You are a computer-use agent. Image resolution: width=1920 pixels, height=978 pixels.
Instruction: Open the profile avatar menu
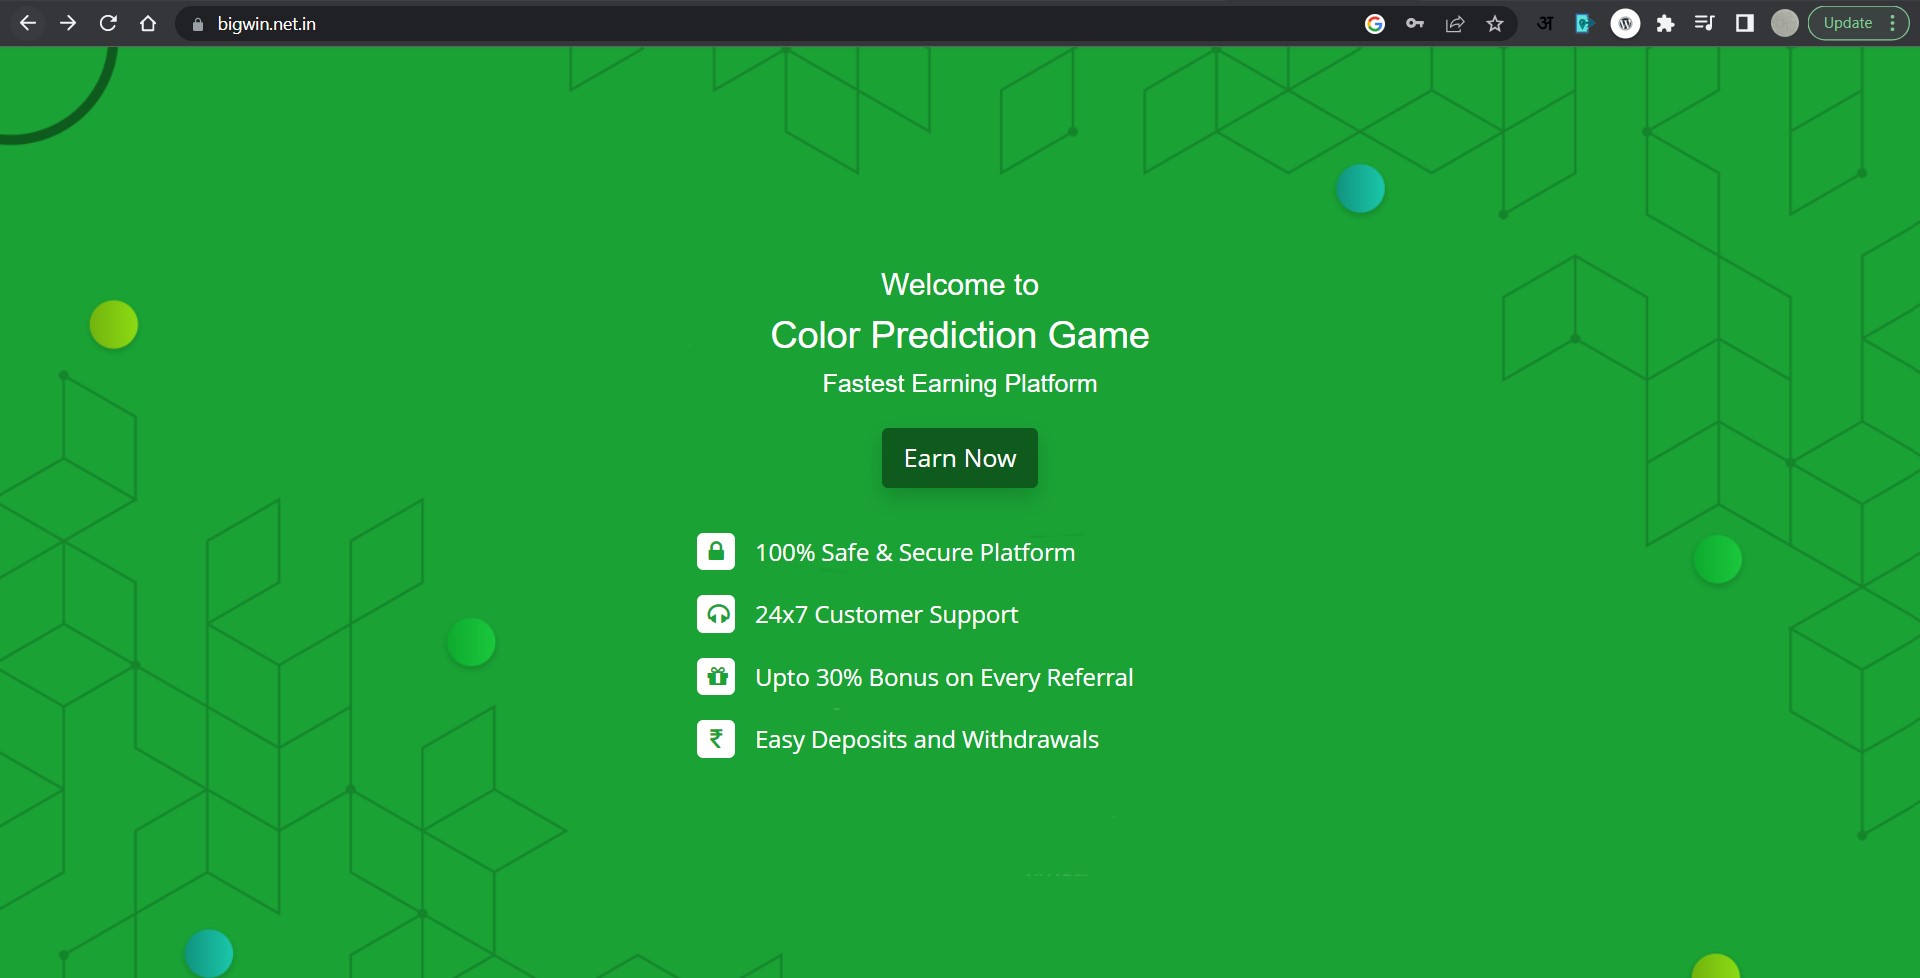[1785, 23]
